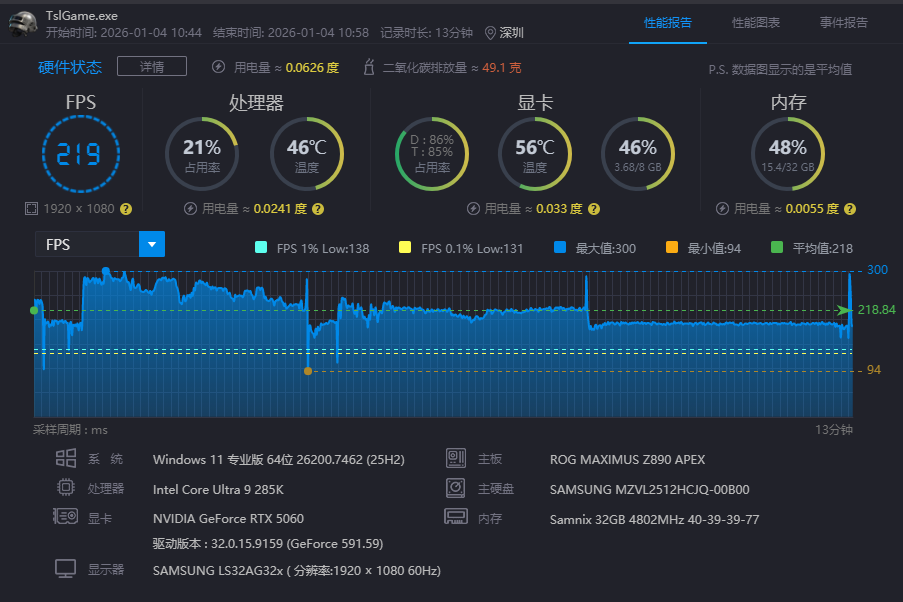
Task: Click help icon next to 1920 x 1080
Action: (x=126, y=209)
